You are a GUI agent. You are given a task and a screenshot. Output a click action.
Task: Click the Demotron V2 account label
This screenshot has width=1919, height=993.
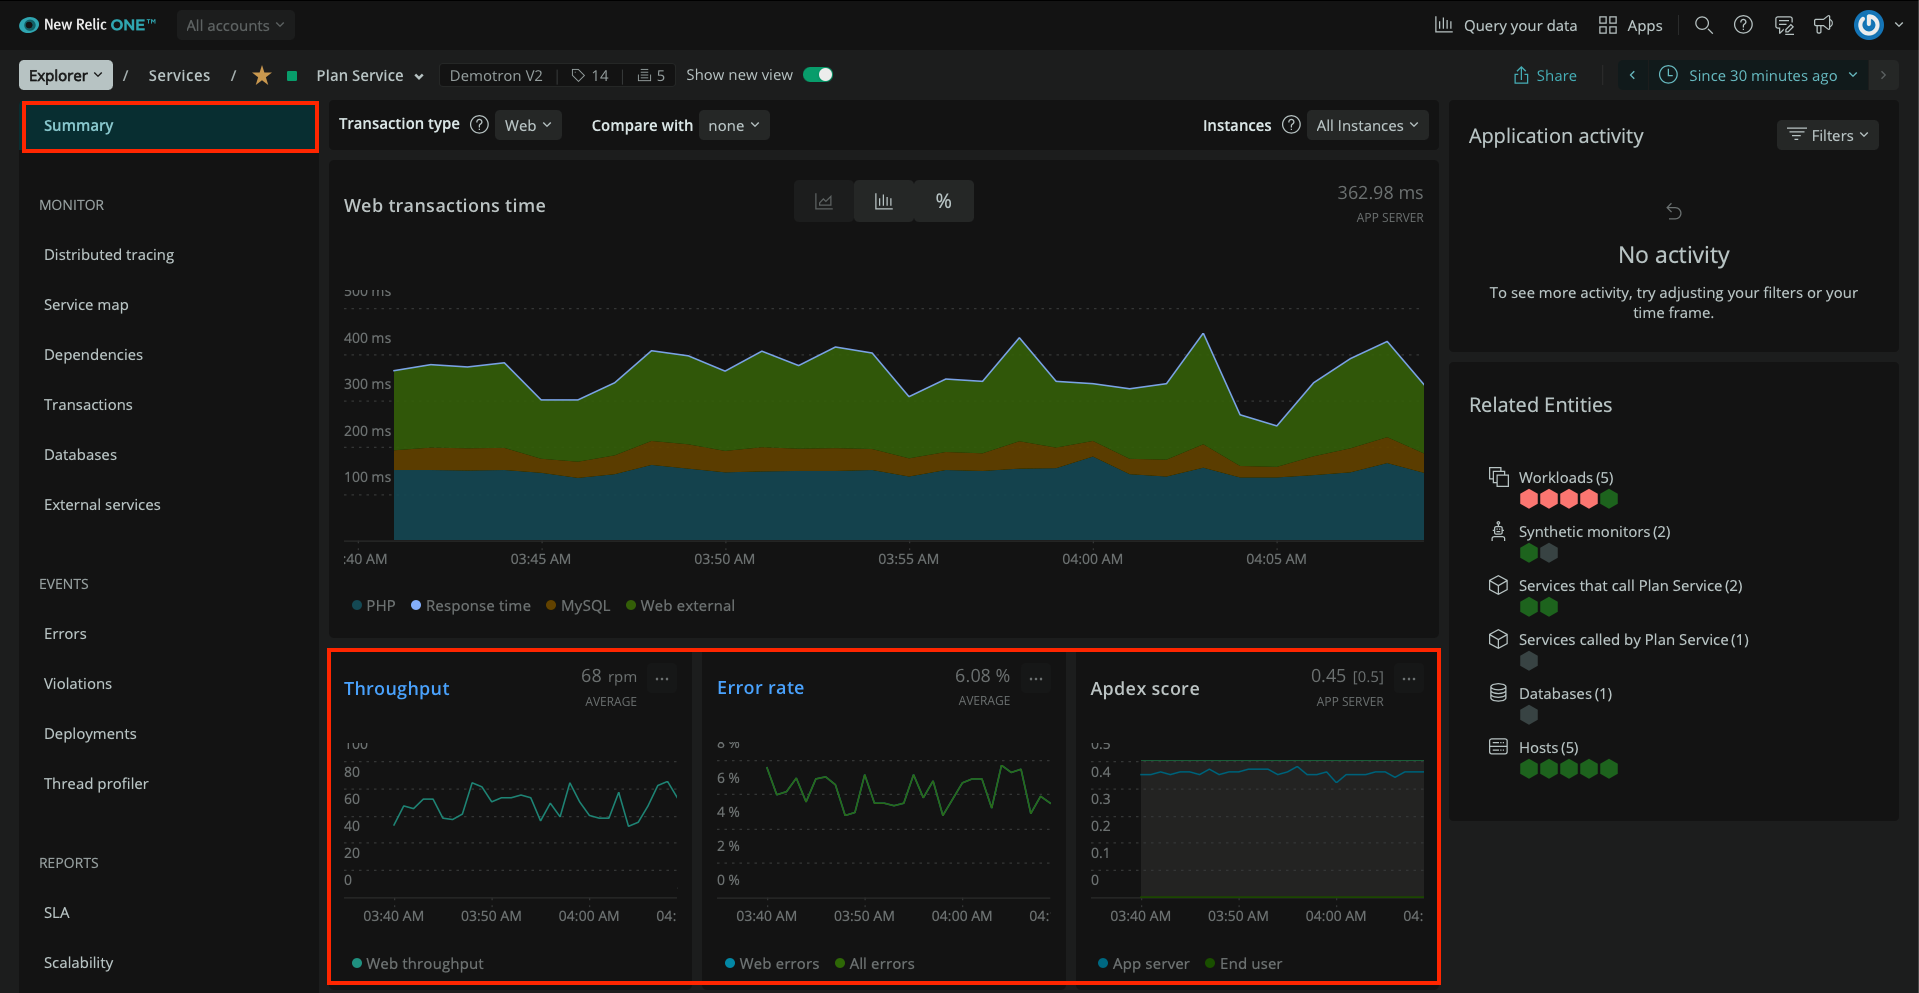point(496,75)
